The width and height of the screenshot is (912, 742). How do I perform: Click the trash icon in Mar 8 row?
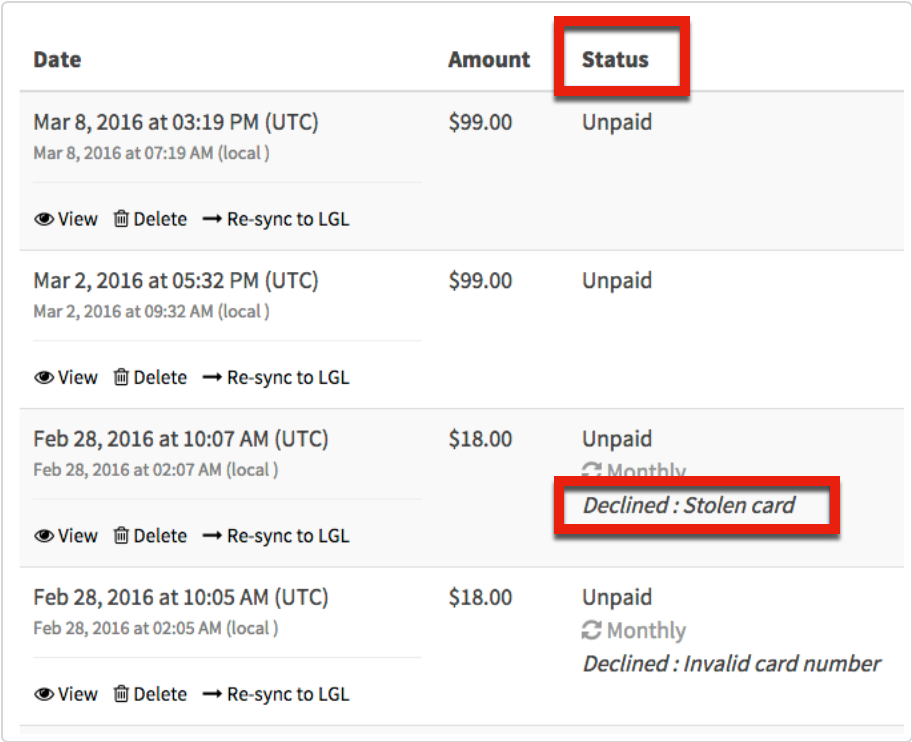pos(121,219)
